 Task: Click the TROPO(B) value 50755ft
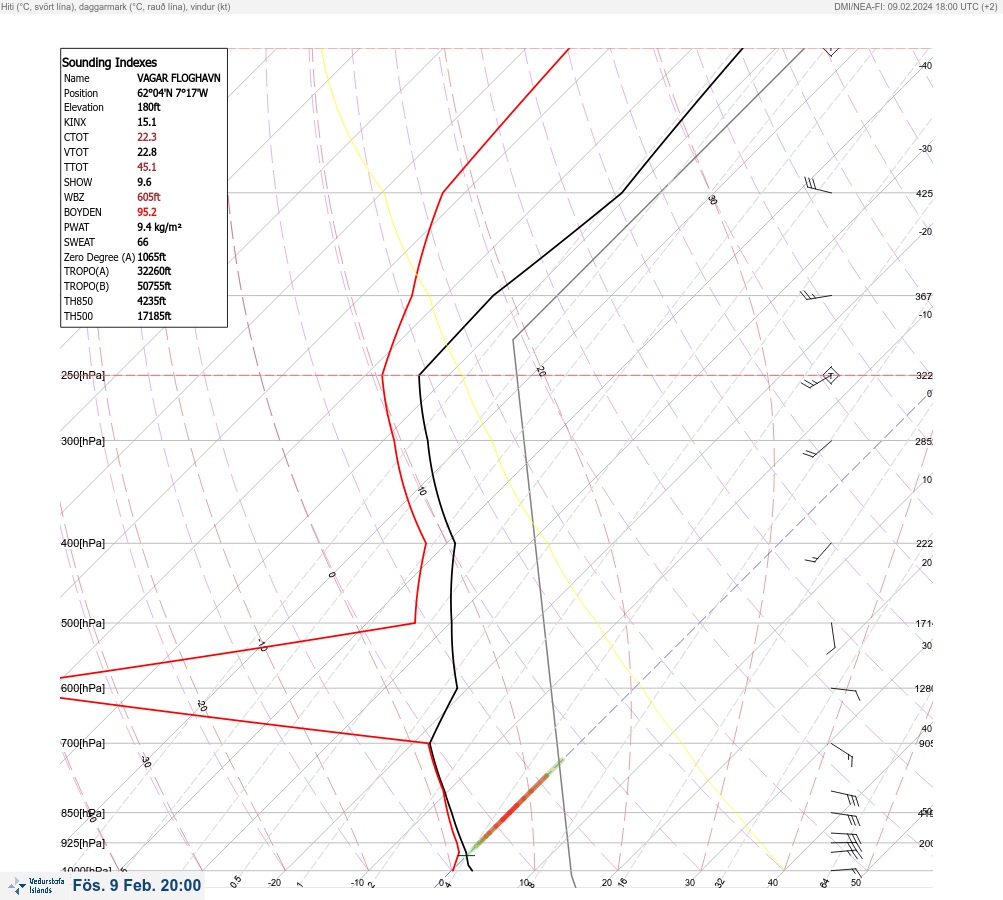click(154, 286)
